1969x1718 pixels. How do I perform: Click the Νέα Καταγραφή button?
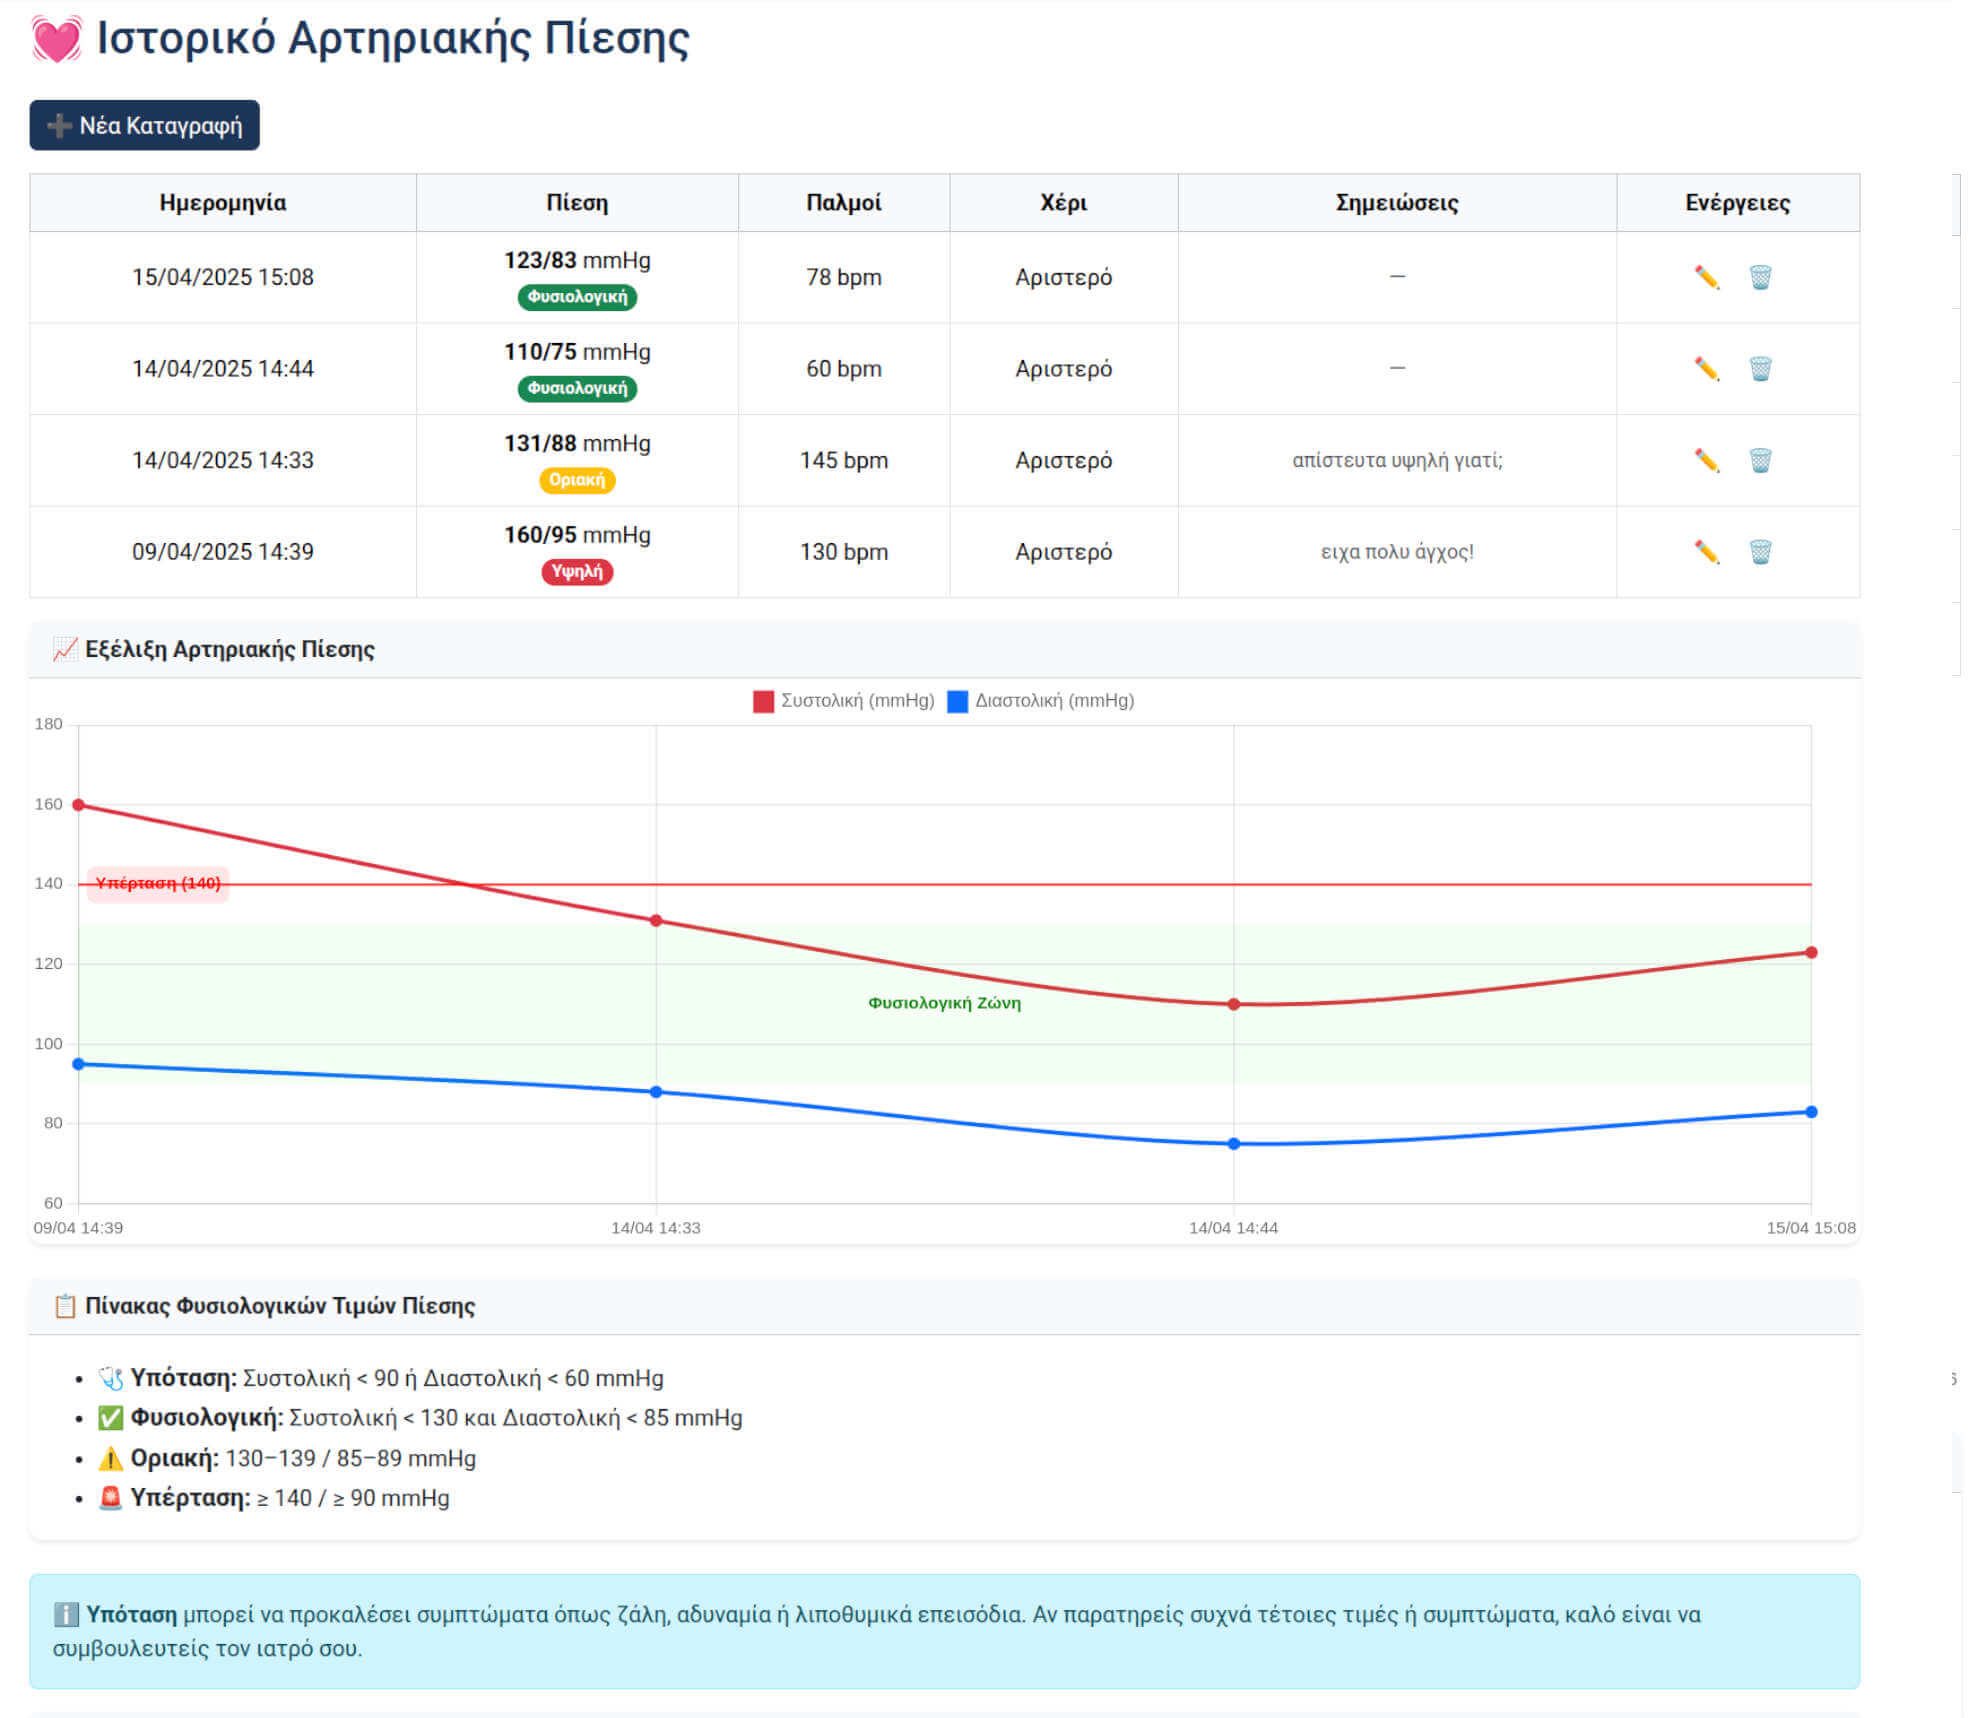(144, 125)
